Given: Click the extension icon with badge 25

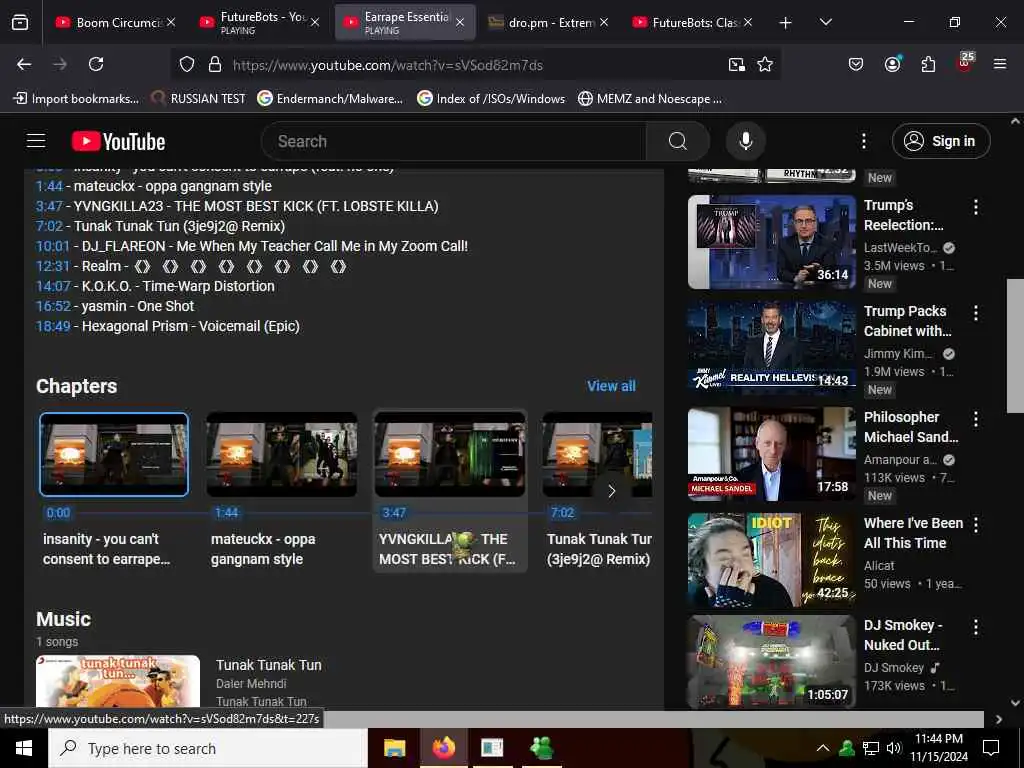Looking at the screenshot, I should [x=965, y=63].
